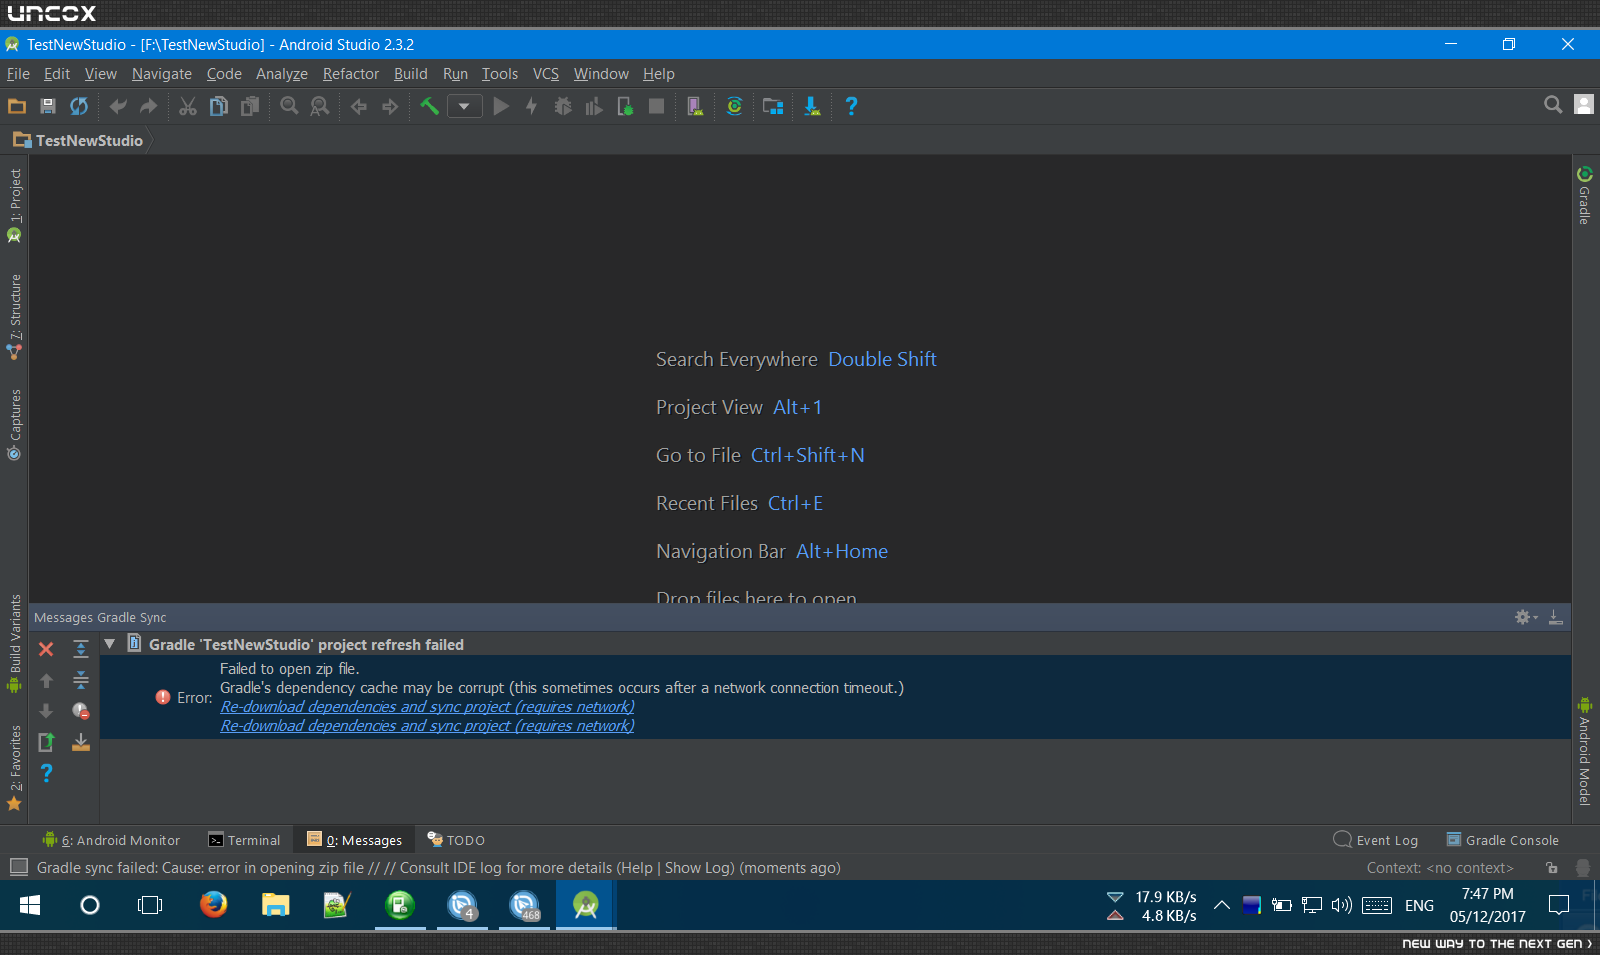Open the Captures tool window

[15, 424]
